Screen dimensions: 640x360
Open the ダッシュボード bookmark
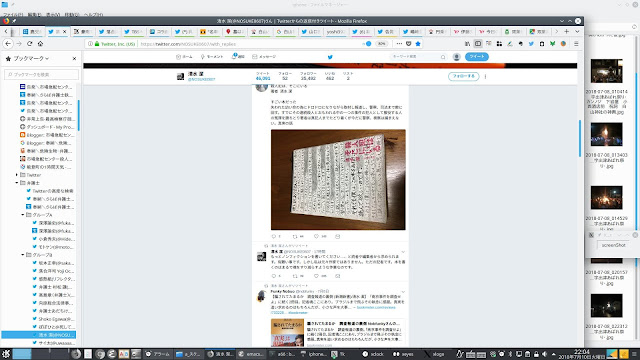point(47,127)
